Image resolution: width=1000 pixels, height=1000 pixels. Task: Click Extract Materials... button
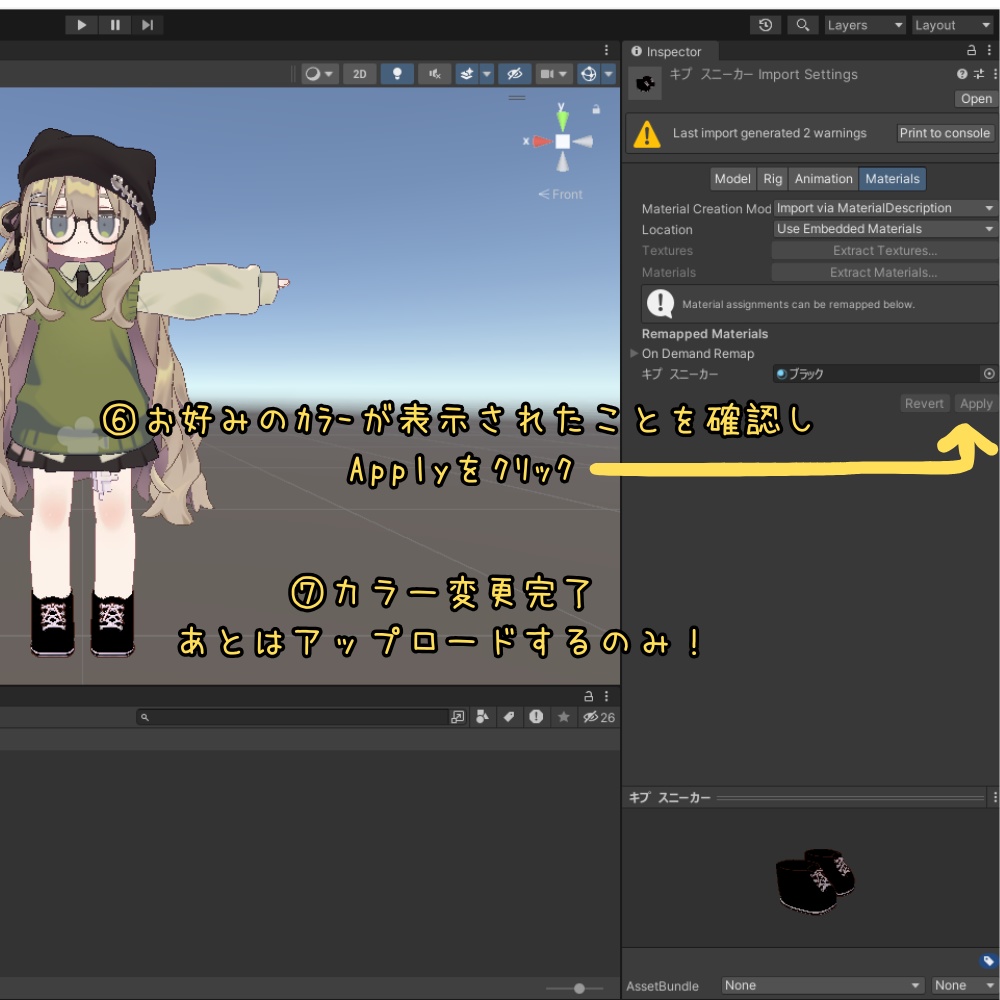pyautogui.click(x=885, y=272)
